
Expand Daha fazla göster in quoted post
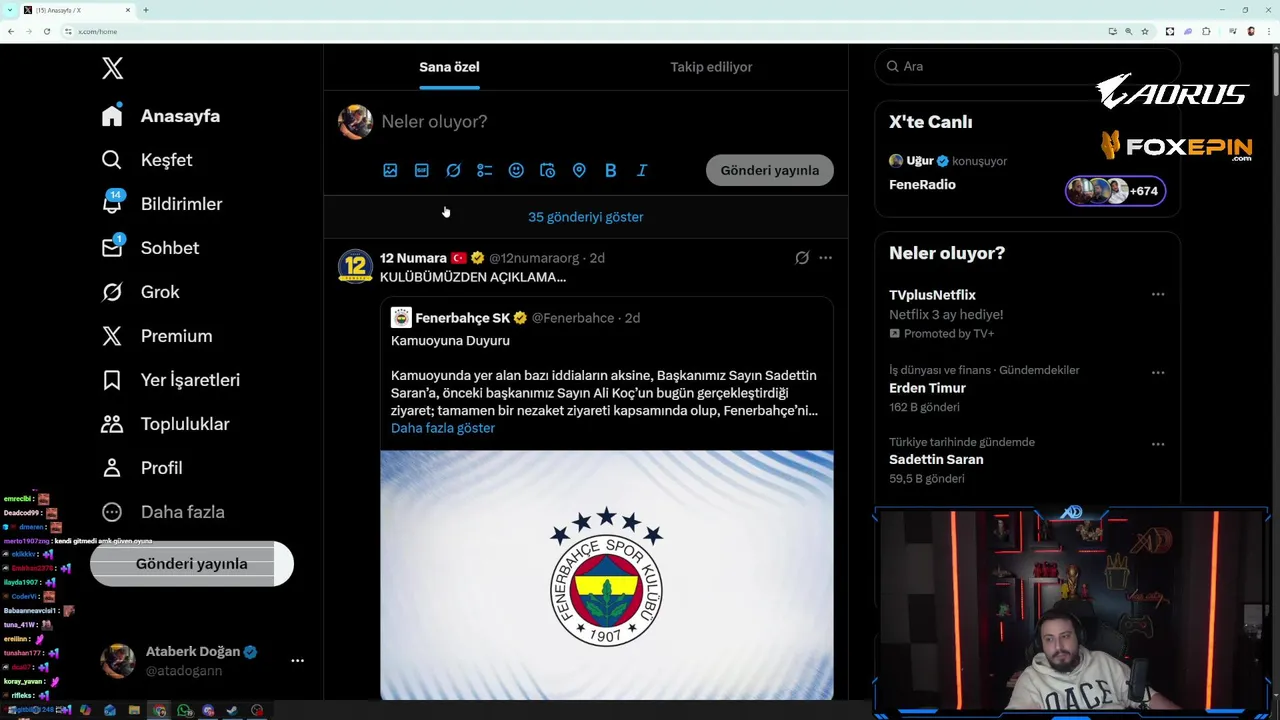(x=443, y=428)
